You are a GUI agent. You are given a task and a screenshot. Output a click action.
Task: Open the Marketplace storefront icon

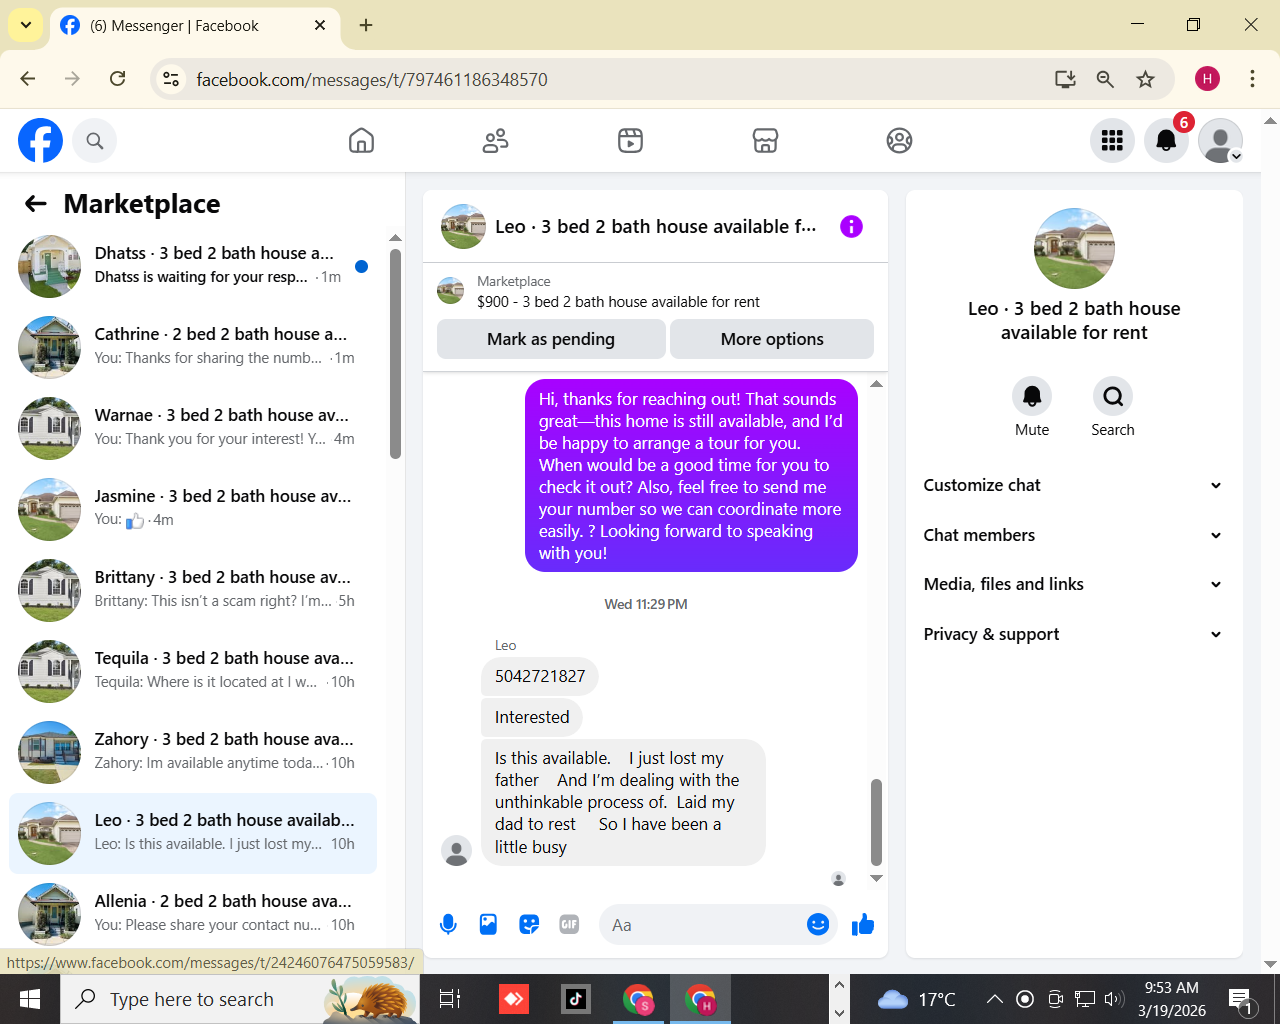(x=765, y=140)
